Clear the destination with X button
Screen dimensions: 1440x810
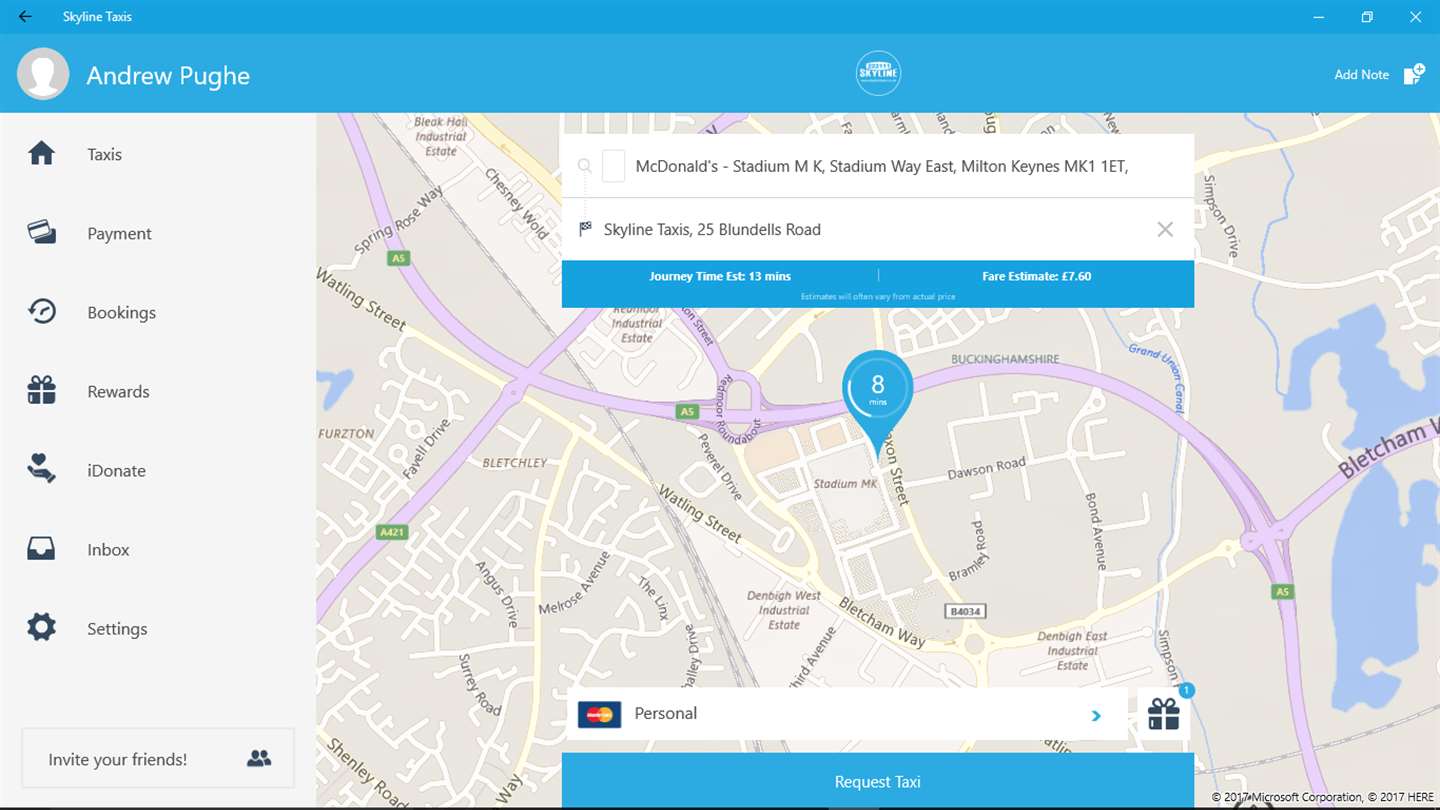(1165, 229)
